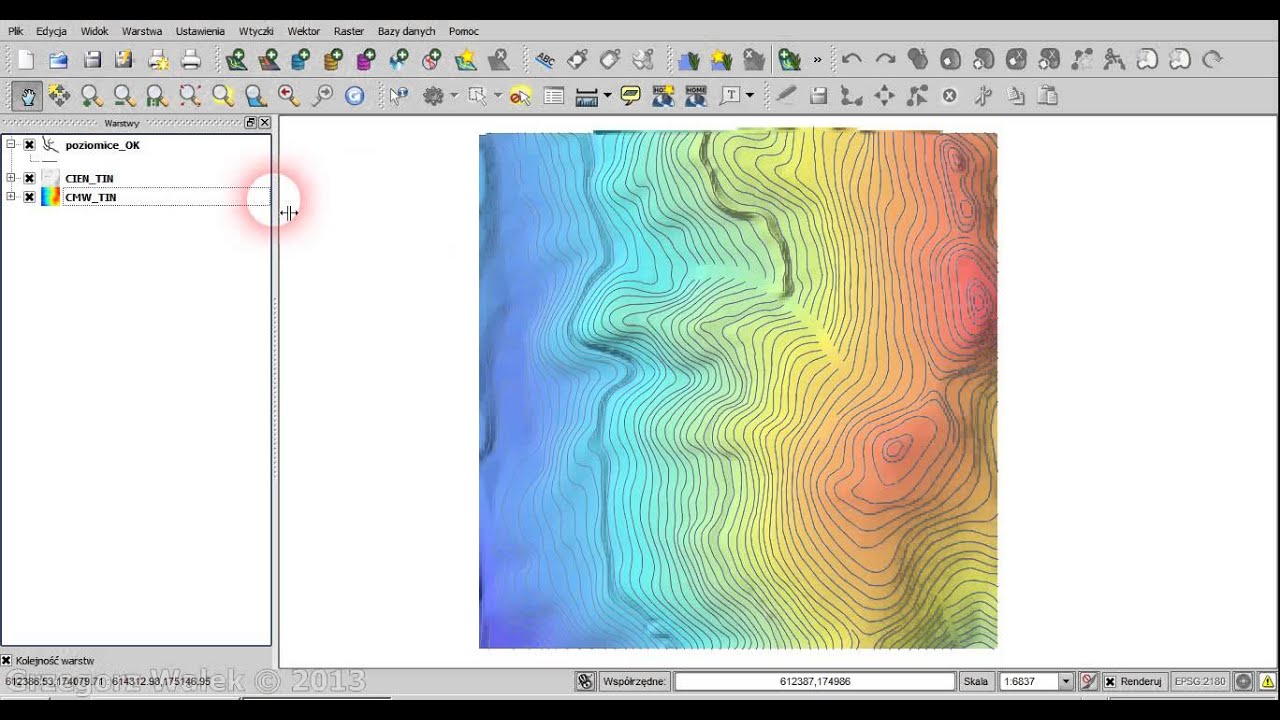
Task: Select the poziomice_OK layer name
Action: [102, 145]
